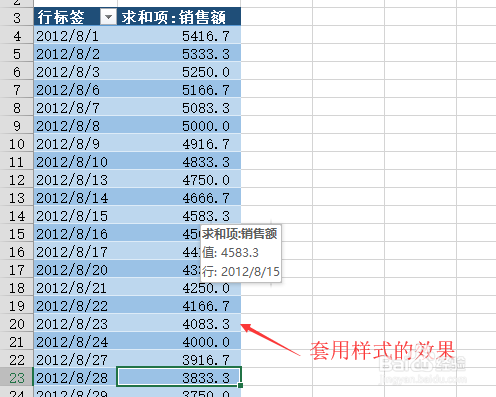Select value cell 4000.0
Viewport: 496px width, 397px height.
pyautogui.click(x=179, y=342)
